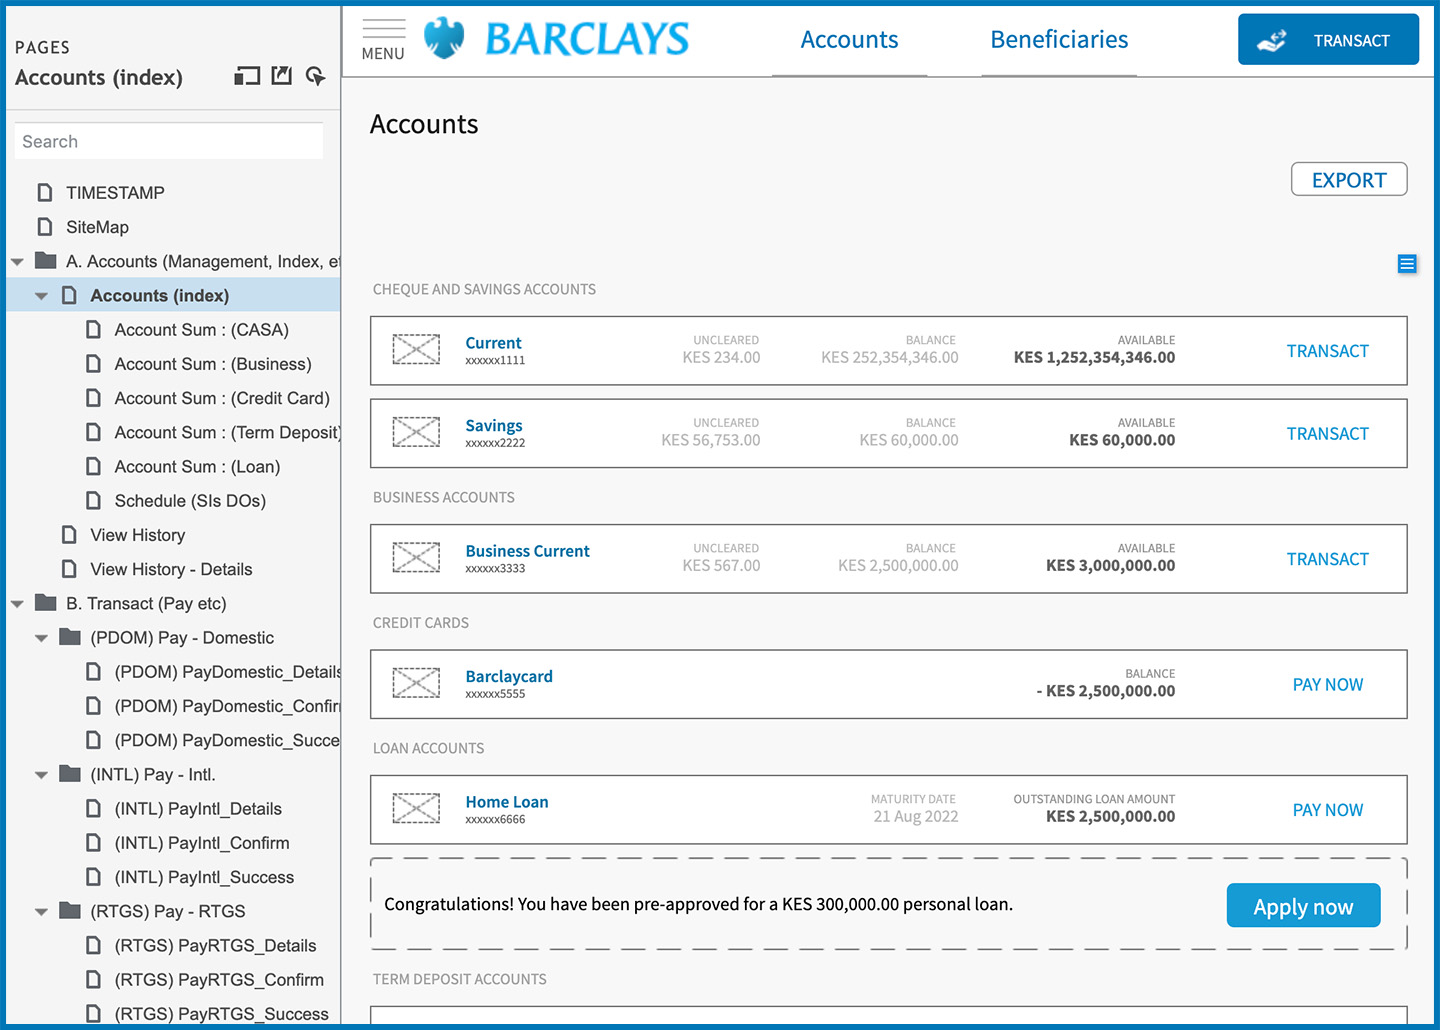
Task: Open the (PDOM) PayDomestic_Confirm page
Action: [227, 706]
